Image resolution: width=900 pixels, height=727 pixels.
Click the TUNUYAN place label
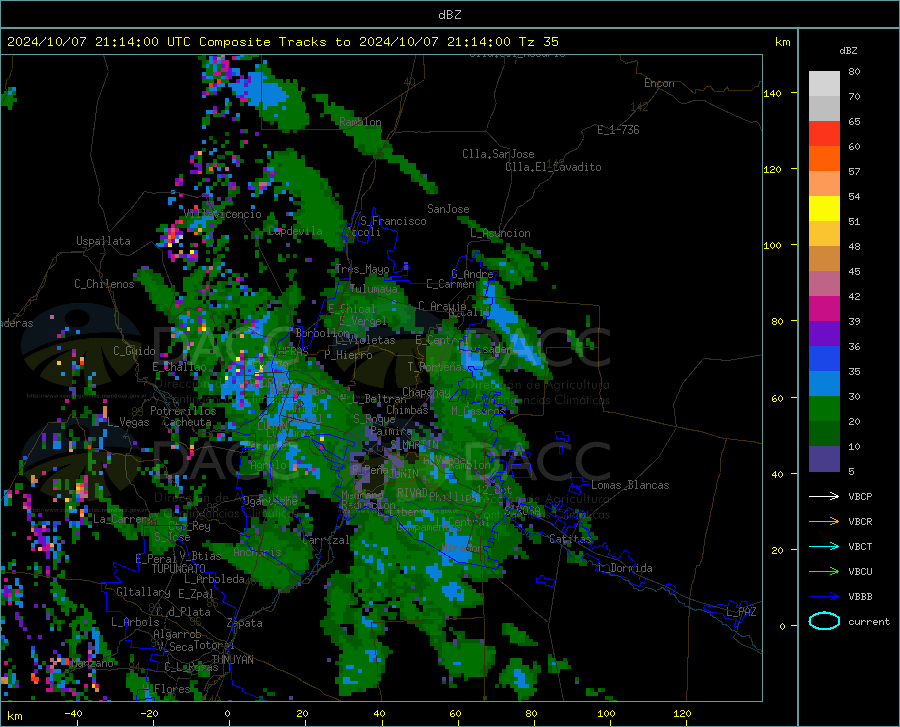(x=232, y=660)
